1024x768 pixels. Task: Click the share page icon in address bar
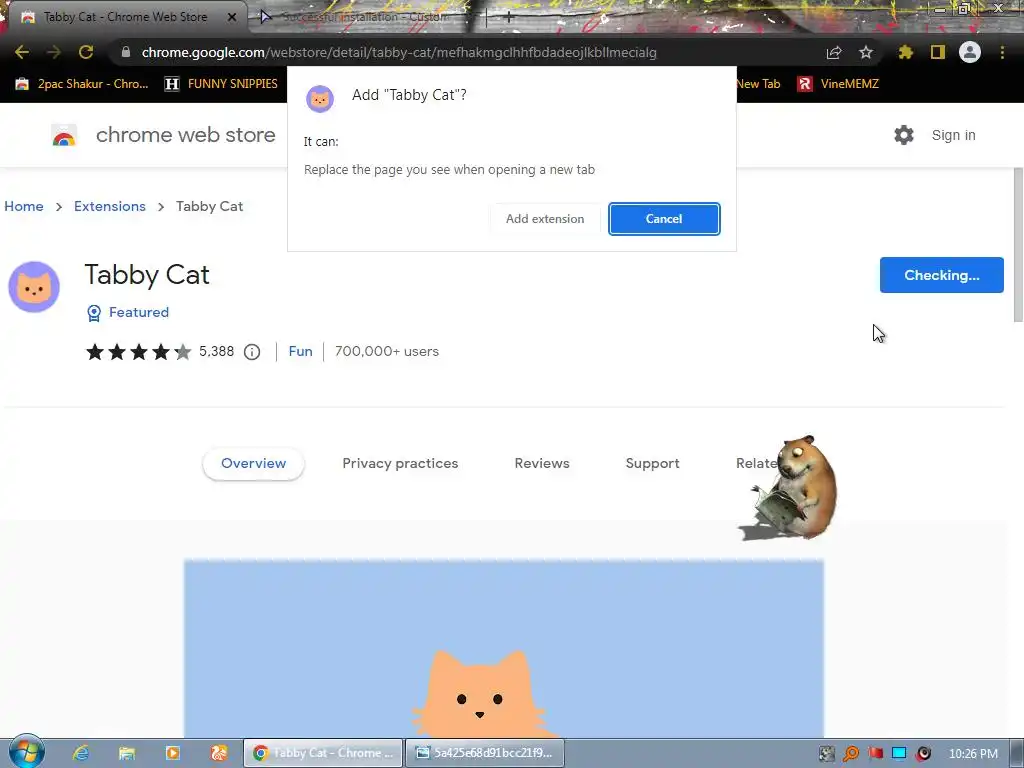click(x=834, y=52)
